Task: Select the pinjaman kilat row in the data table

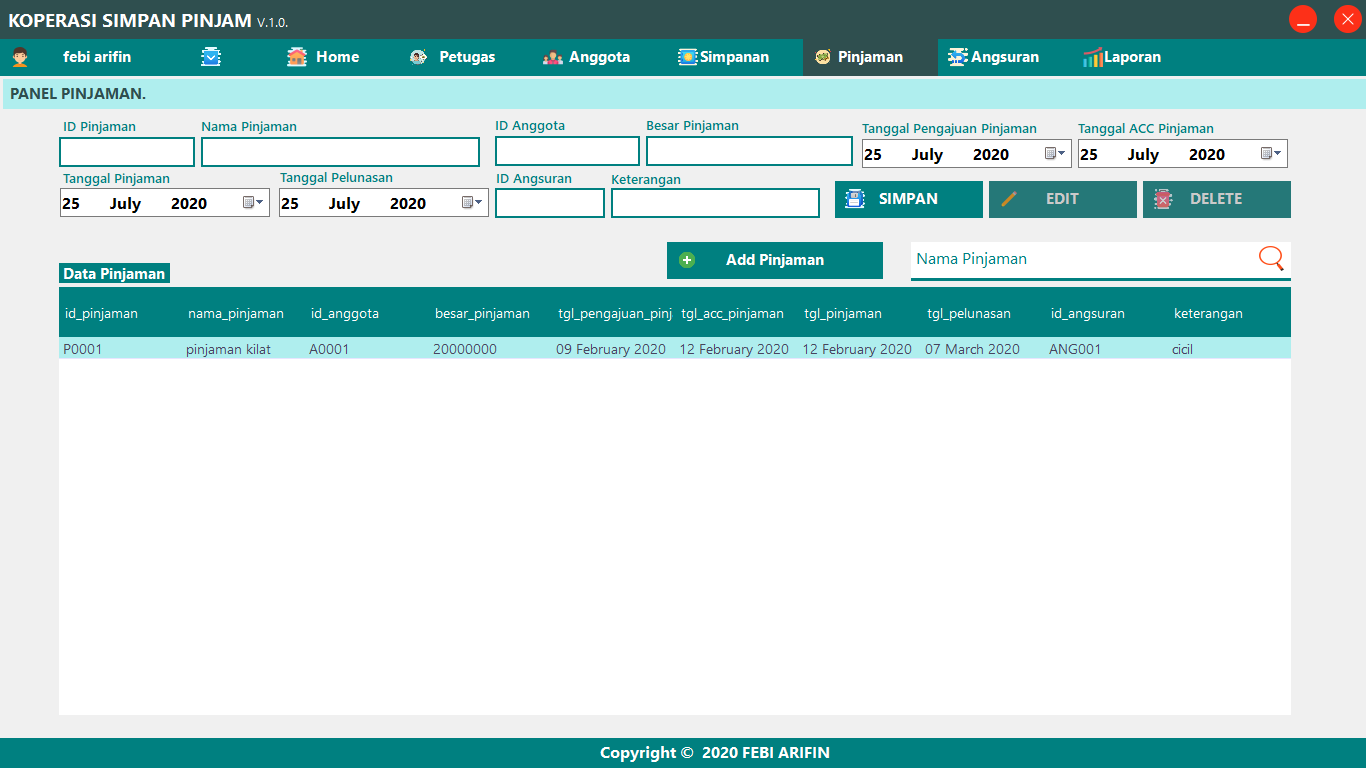Action: [x=400, y=349]
